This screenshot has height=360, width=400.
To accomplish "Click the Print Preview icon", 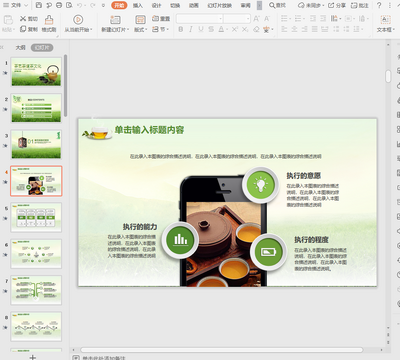I will 69,5.
